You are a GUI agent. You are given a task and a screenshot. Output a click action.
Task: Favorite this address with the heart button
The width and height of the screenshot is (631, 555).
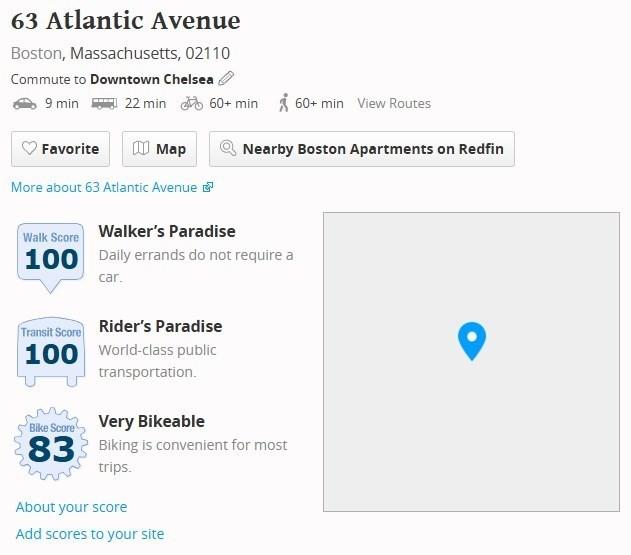coord(60,149)
